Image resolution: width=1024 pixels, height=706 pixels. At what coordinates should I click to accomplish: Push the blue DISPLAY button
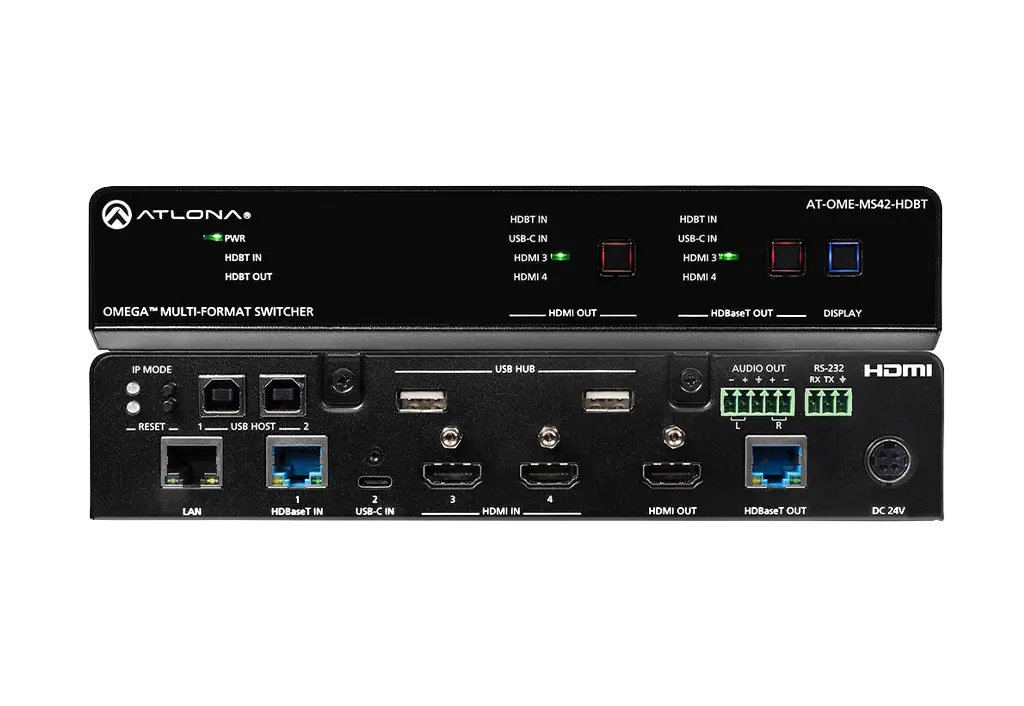[844, 257]
